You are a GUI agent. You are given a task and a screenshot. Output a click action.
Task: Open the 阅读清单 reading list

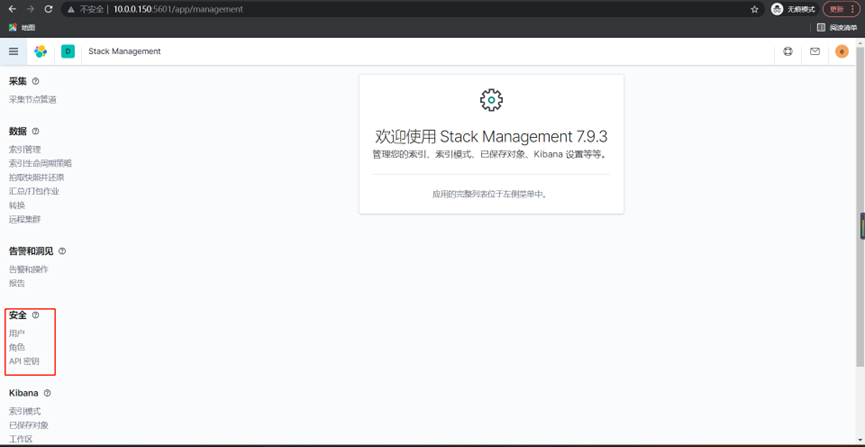click(837, 27)
